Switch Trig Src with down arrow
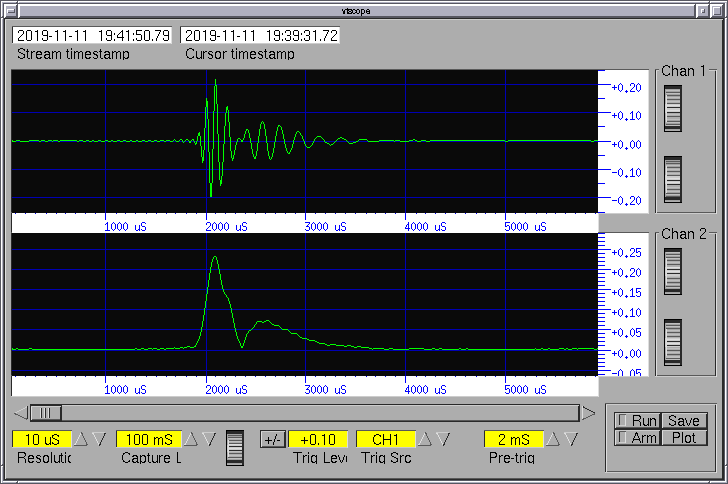 point(442,439)
